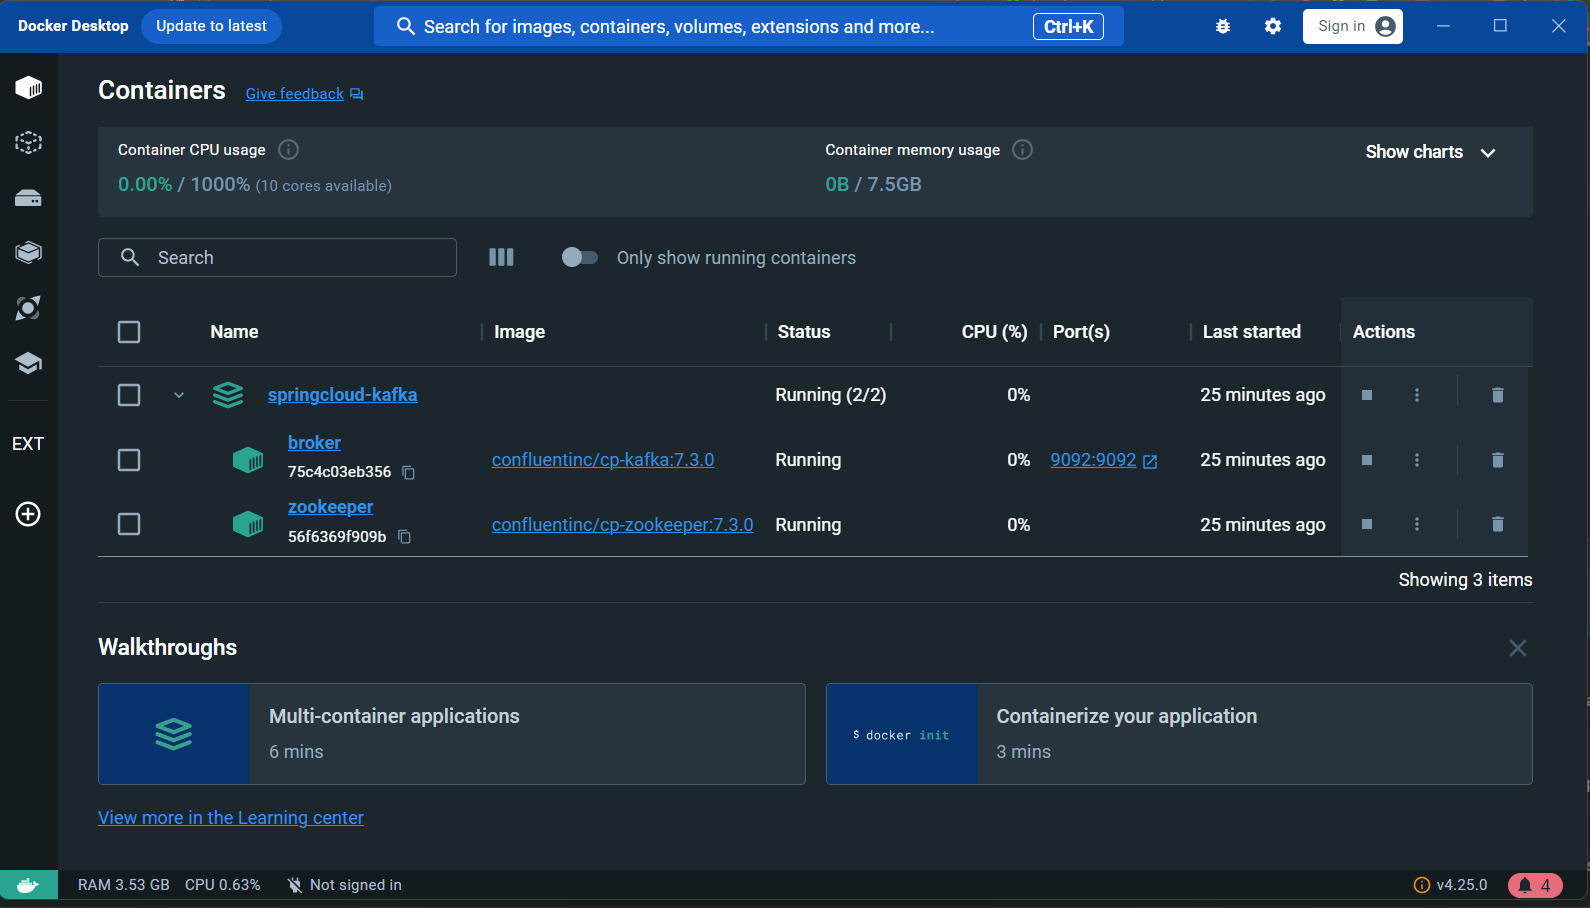Open the Builds view in the sidebar
1590x908 pixels.
28,252
